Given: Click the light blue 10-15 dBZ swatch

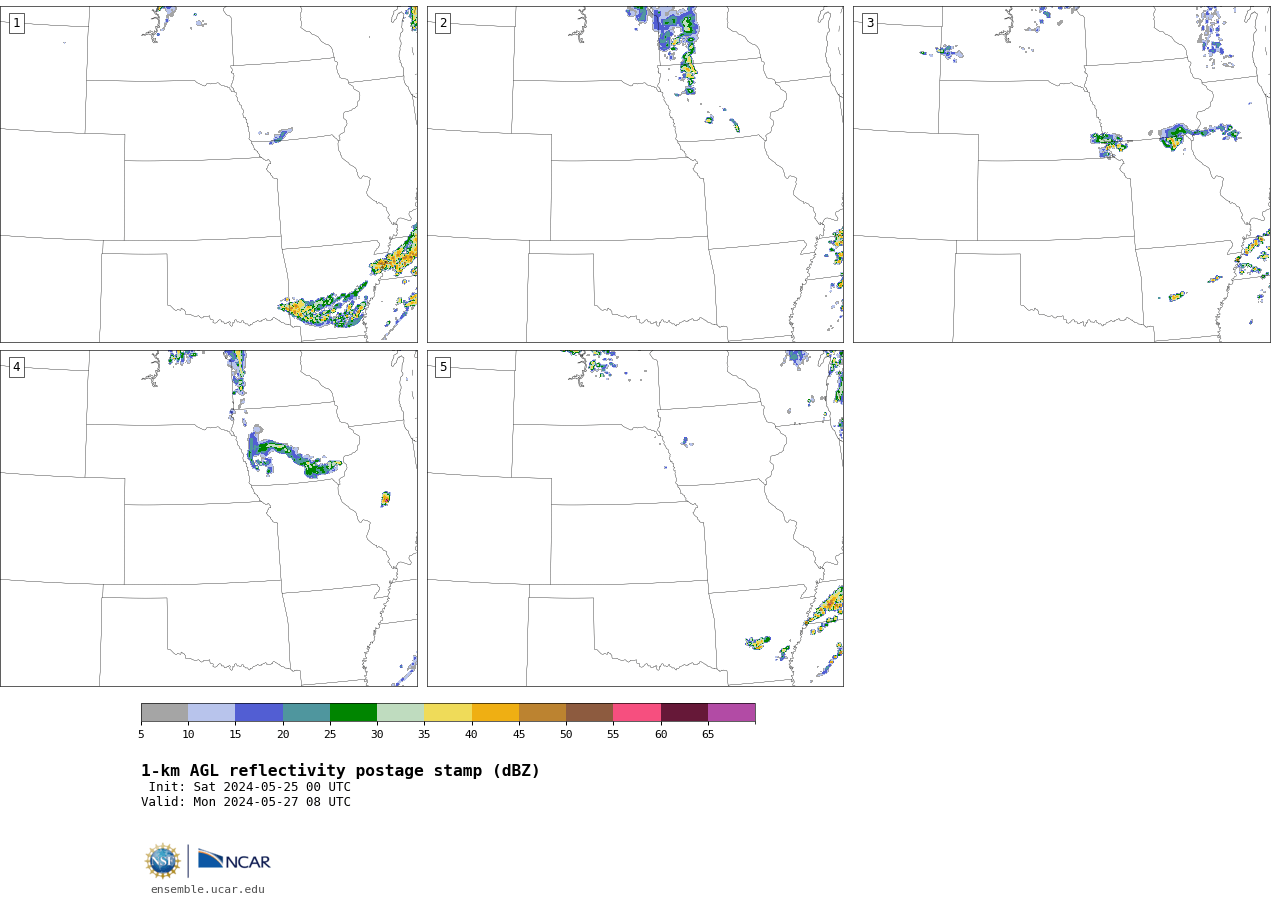Looking at the screenshot, I should click(211, 713).
